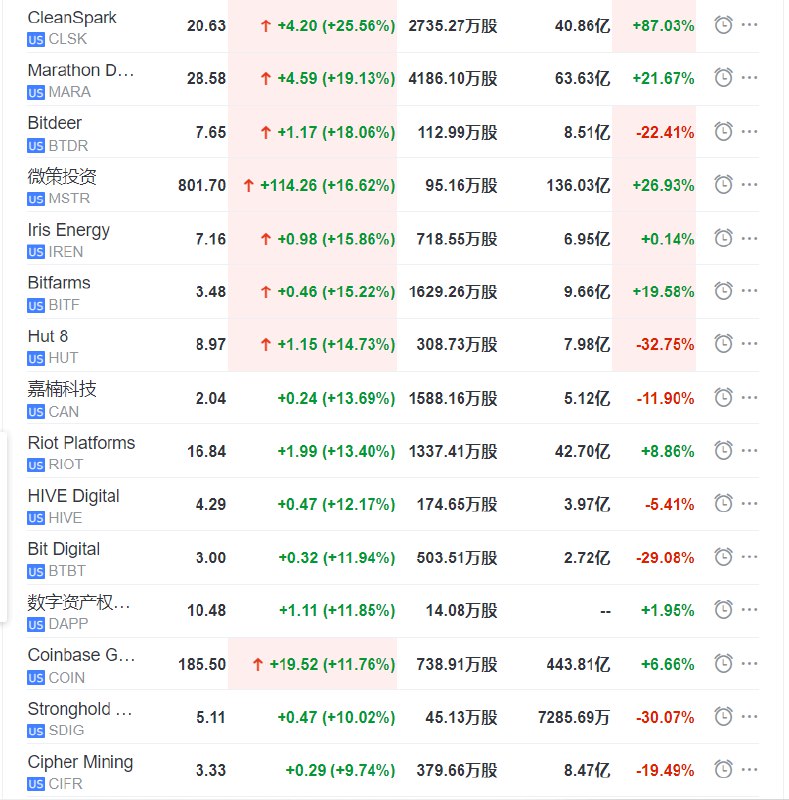
Task: Open more options for IREN row
Action: [x=749, y=238]
